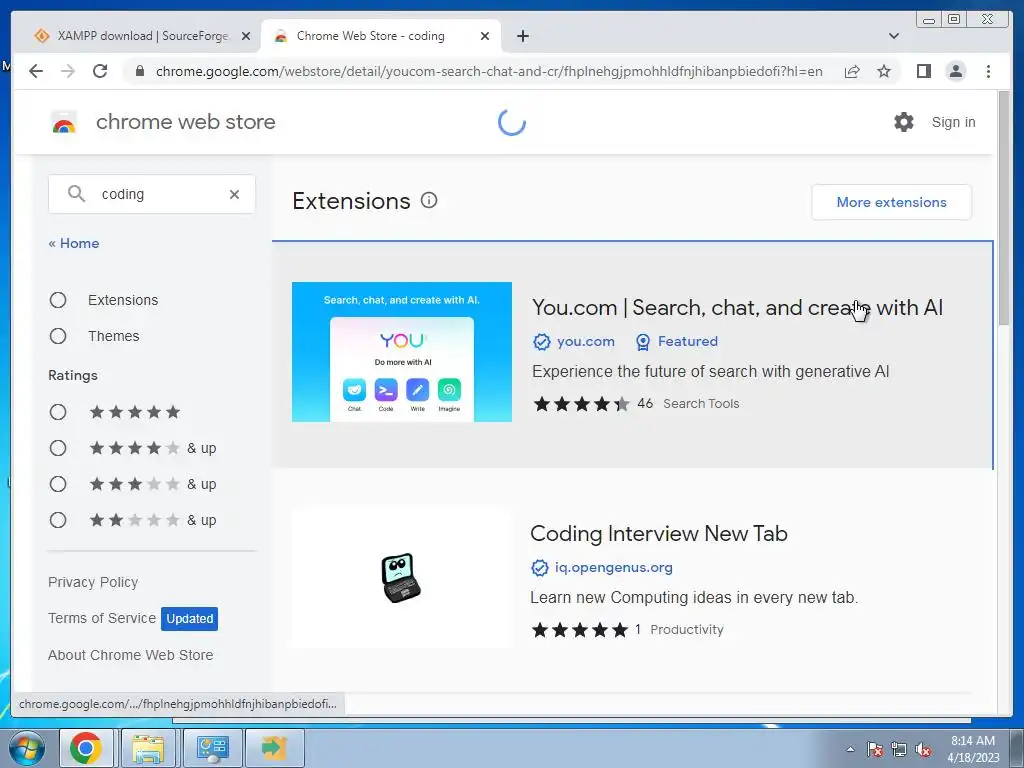The image size is (1024, 768).
Task: Open the Chrome profile avatar
Action: tap(955, 71)
